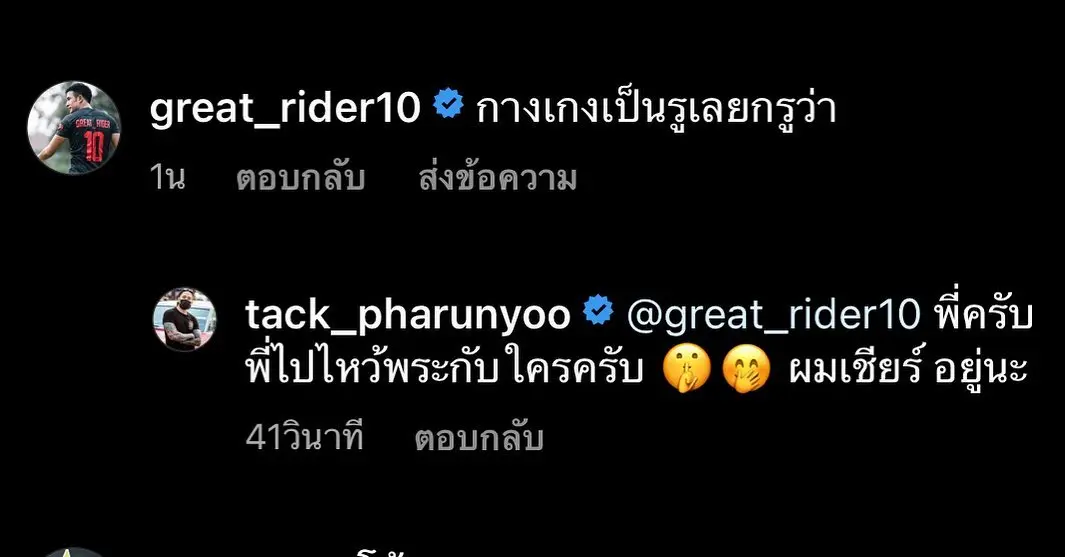Click the 1น timestamp under great_rider10
The image size is (1065, 557).
click(x=167, y=178)
